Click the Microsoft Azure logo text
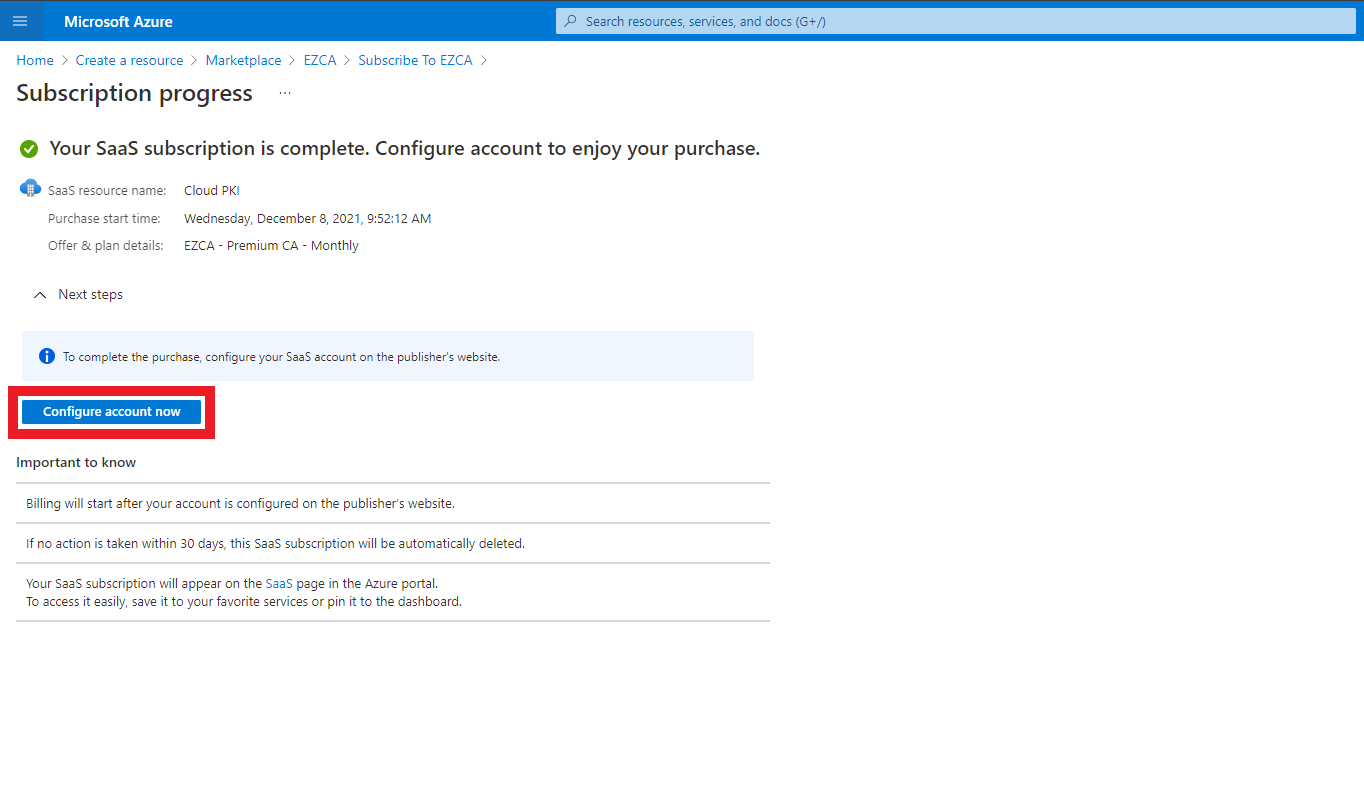 coord(118,21)
